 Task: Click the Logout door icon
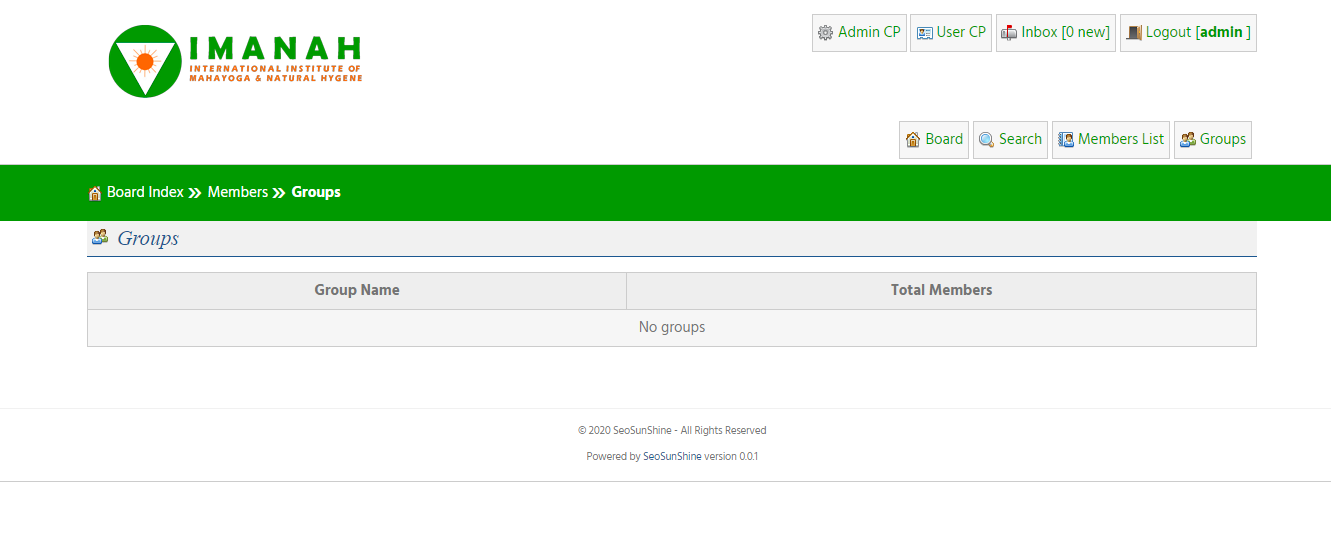coord(1134,33)
